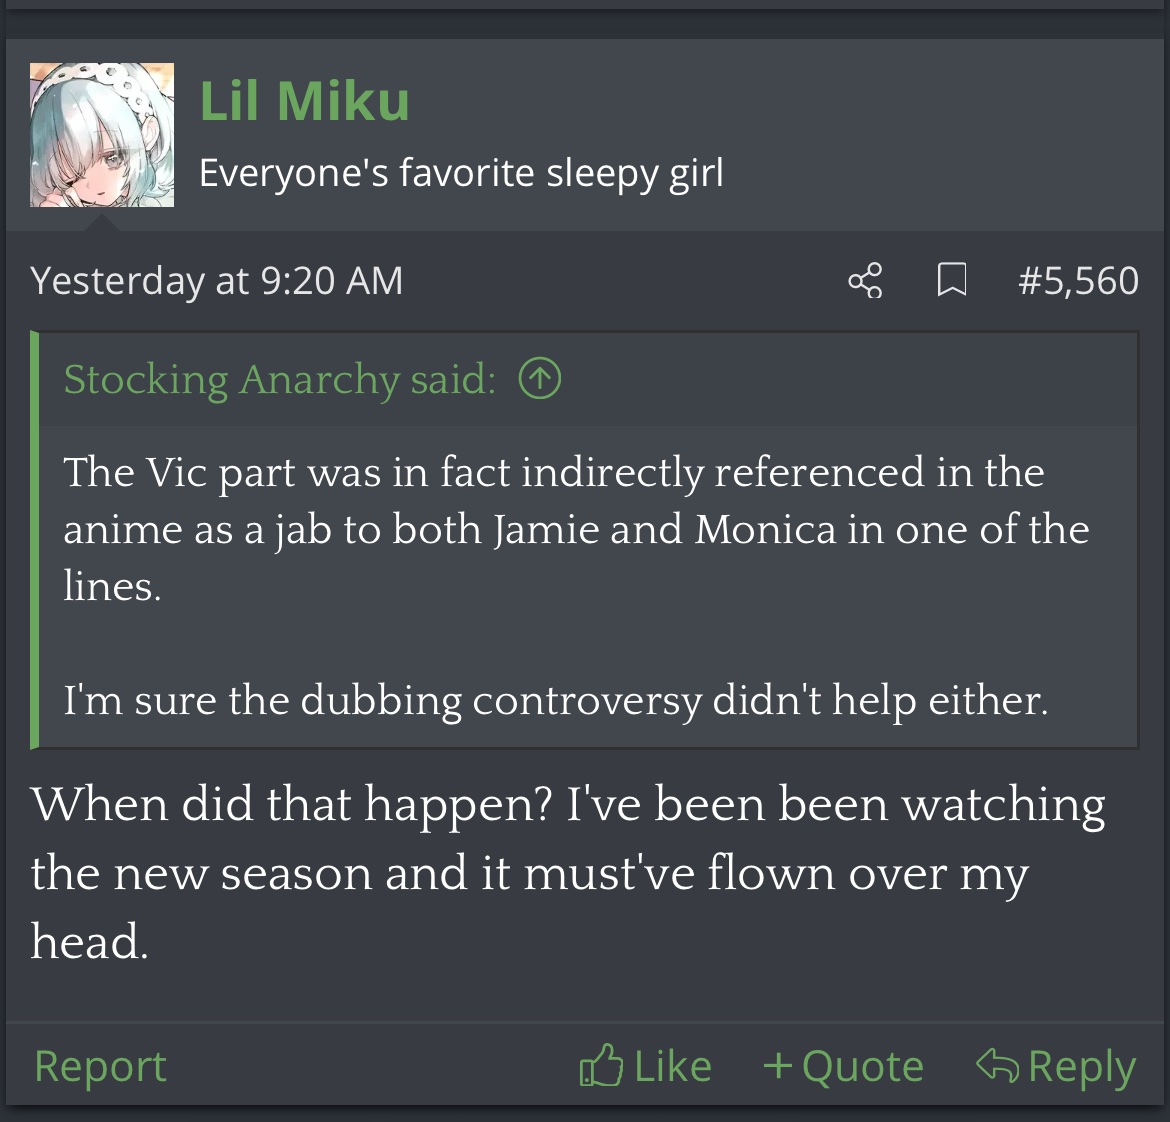Viewport: 1170px width, 1122px height.
Task: Open the permalink for post #5,560
Action: 1078,281
